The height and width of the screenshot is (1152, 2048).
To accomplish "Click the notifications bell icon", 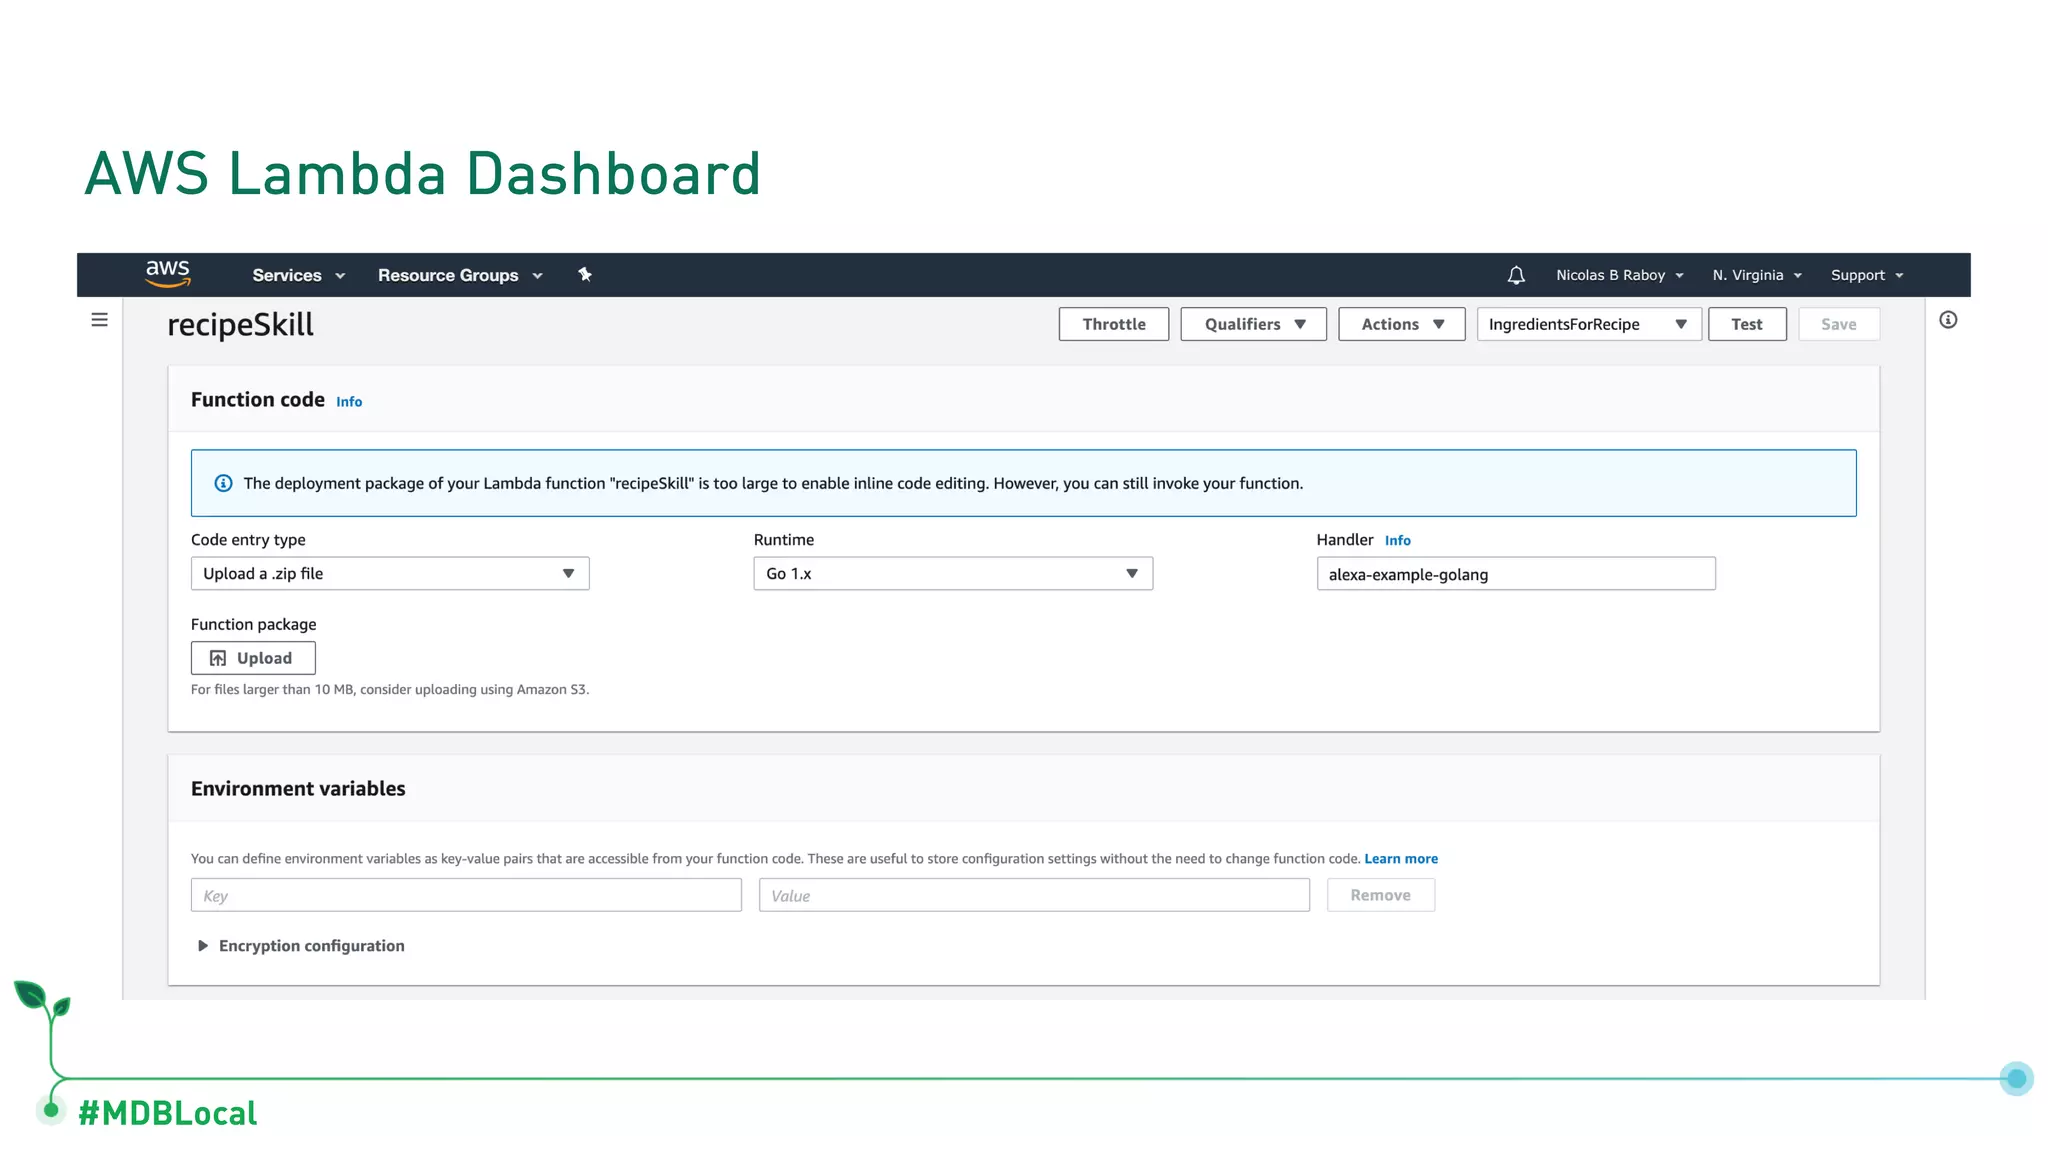I will click(x=1516, y=275).
